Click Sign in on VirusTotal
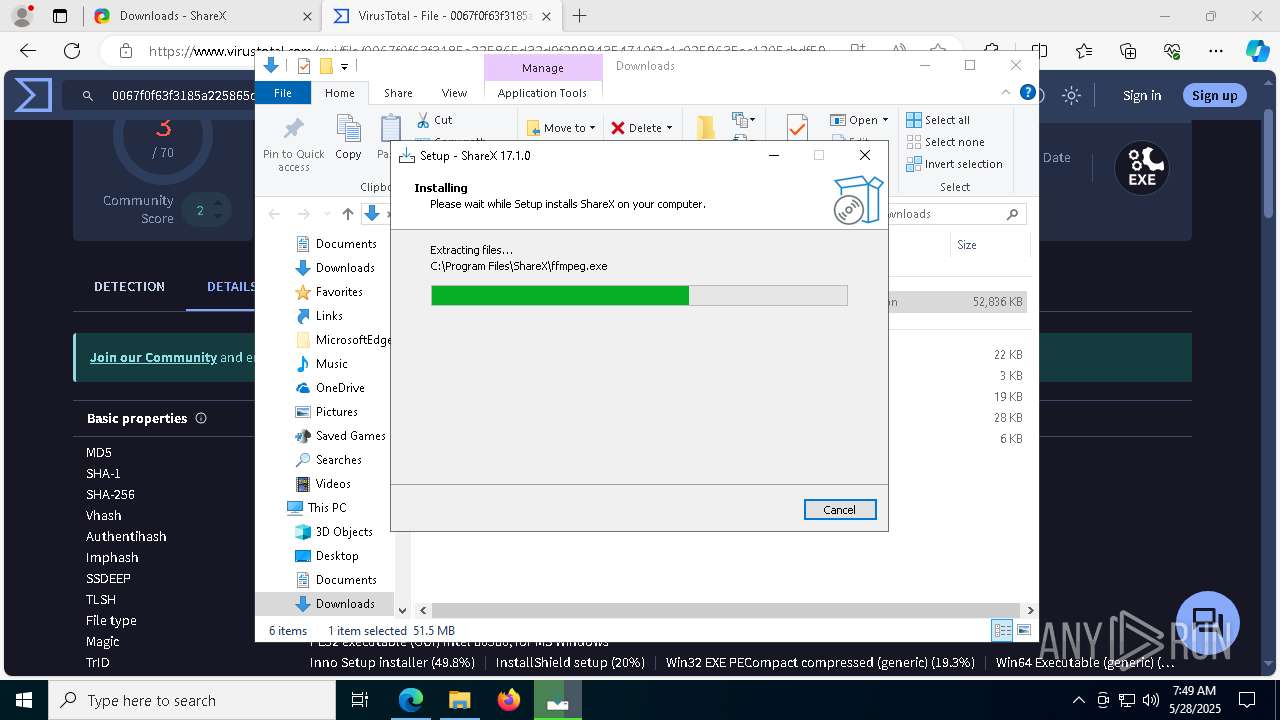 pyautogui.click(x=1142, y=95)
